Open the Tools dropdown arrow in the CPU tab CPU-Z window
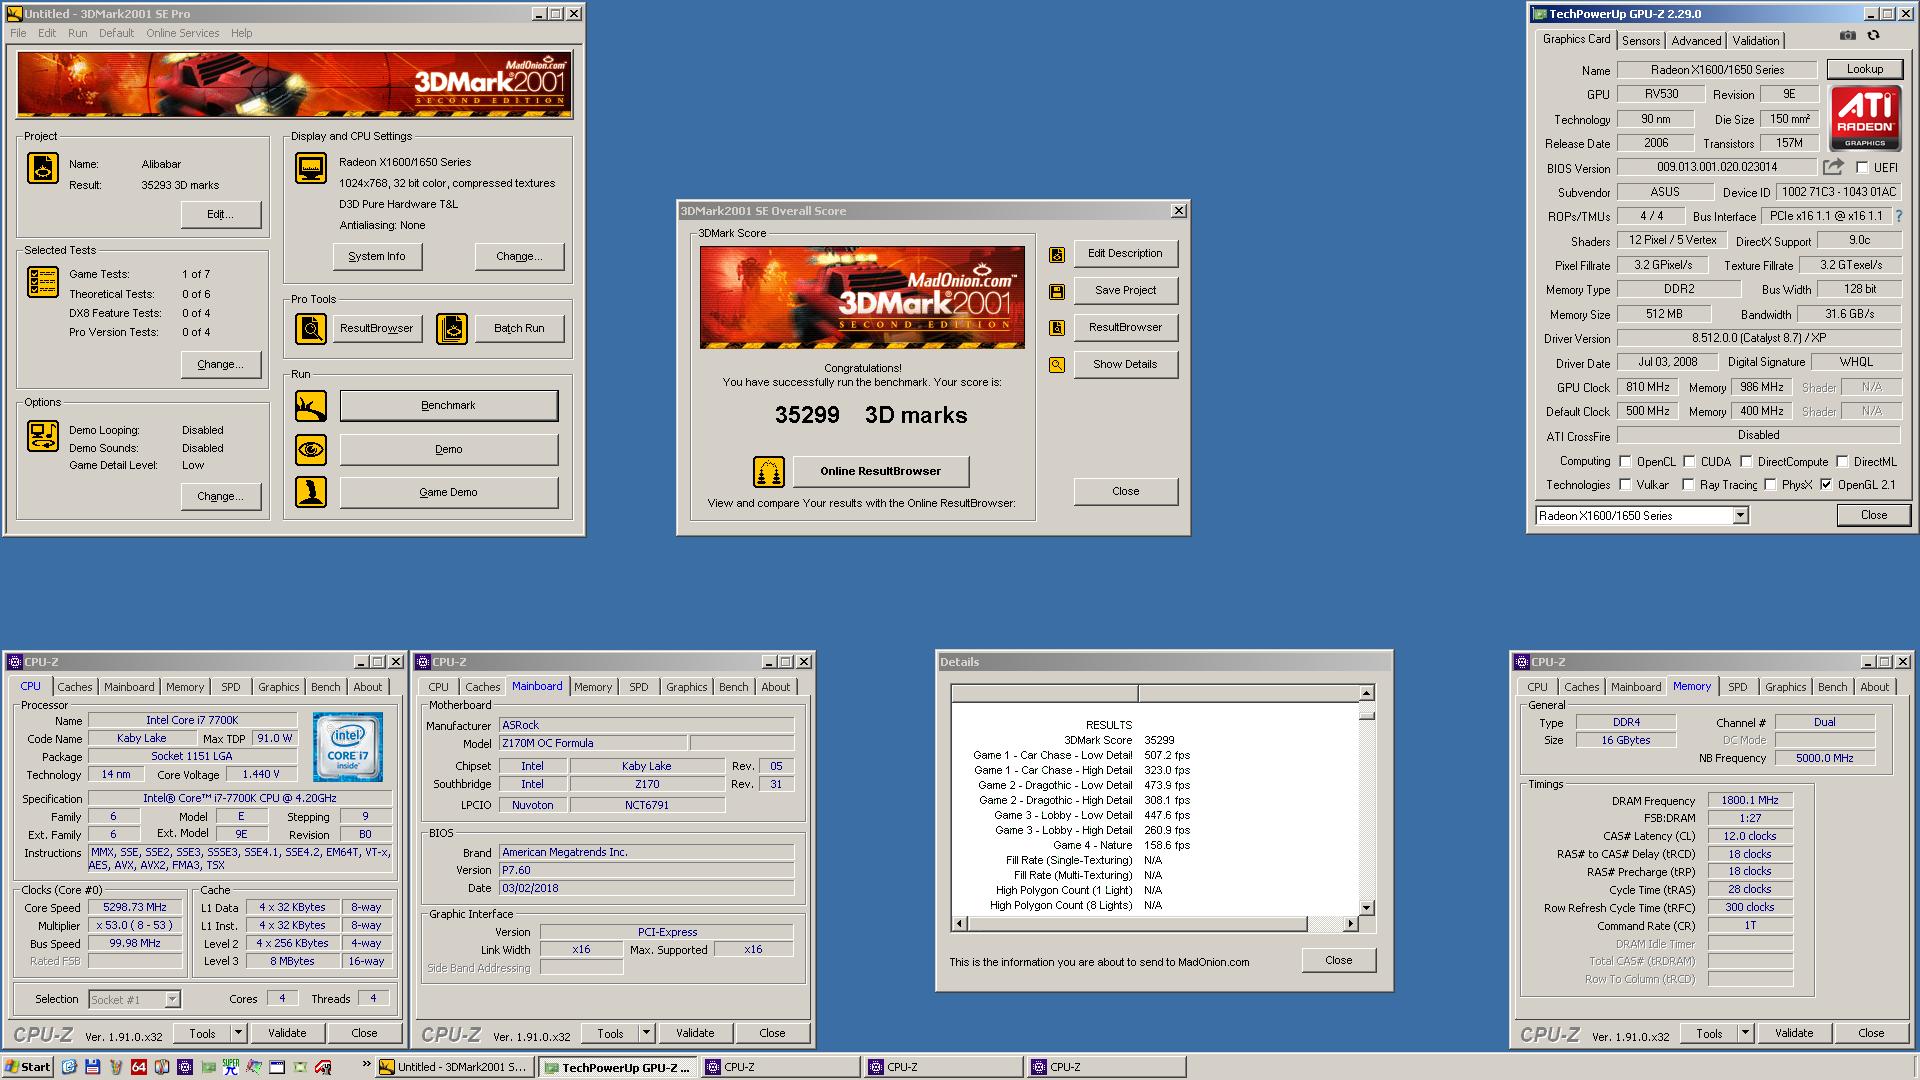The height and width of the screenshot is (1080, 1920). tap(238, 1033)
